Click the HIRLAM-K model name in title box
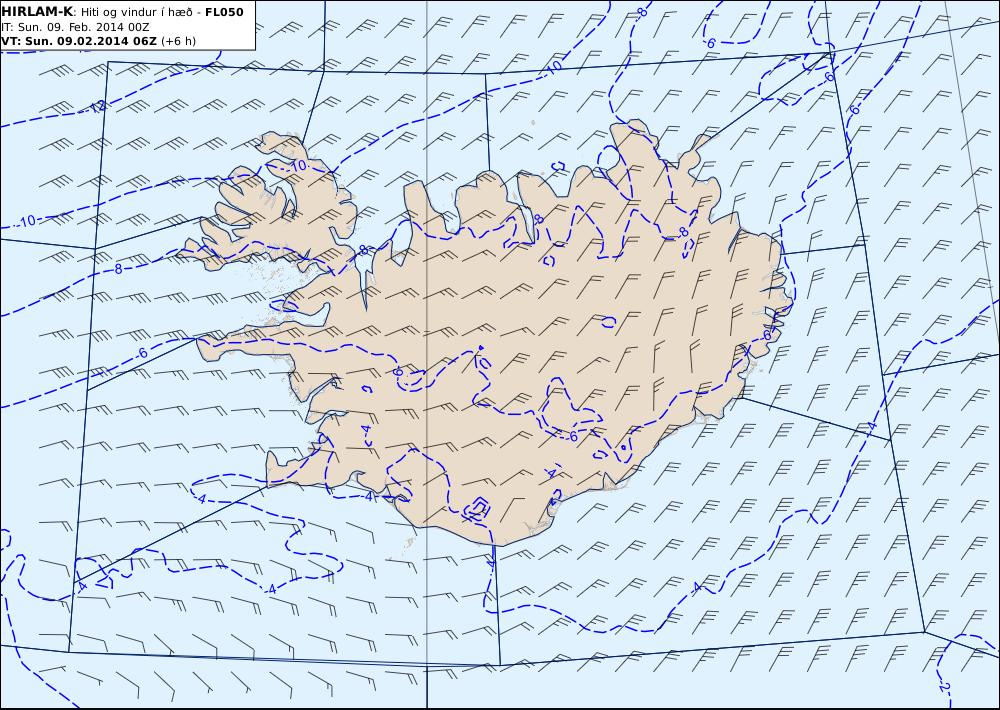The height and width of the screenshot is (710, 1000). point(36,12)
